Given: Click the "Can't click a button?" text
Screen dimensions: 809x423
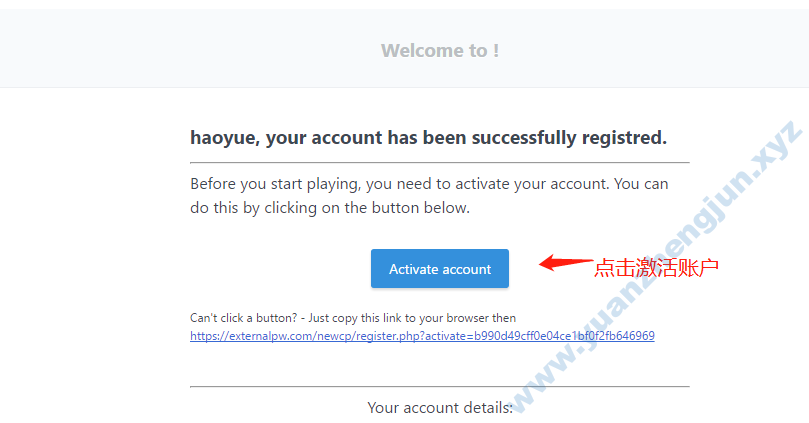Looking at the screenshot, I should [244, 318].
